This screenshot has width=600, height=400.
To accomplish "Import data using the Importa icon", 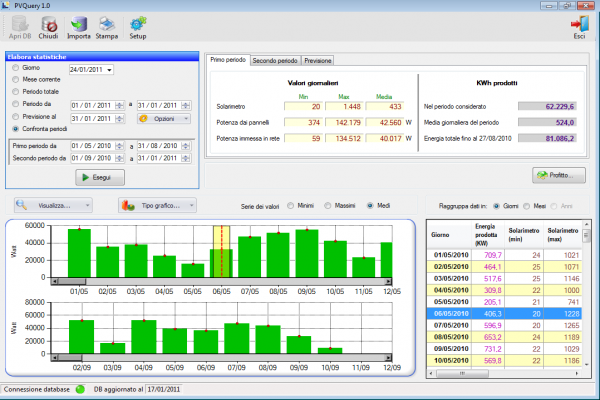I will click(79, 28).
